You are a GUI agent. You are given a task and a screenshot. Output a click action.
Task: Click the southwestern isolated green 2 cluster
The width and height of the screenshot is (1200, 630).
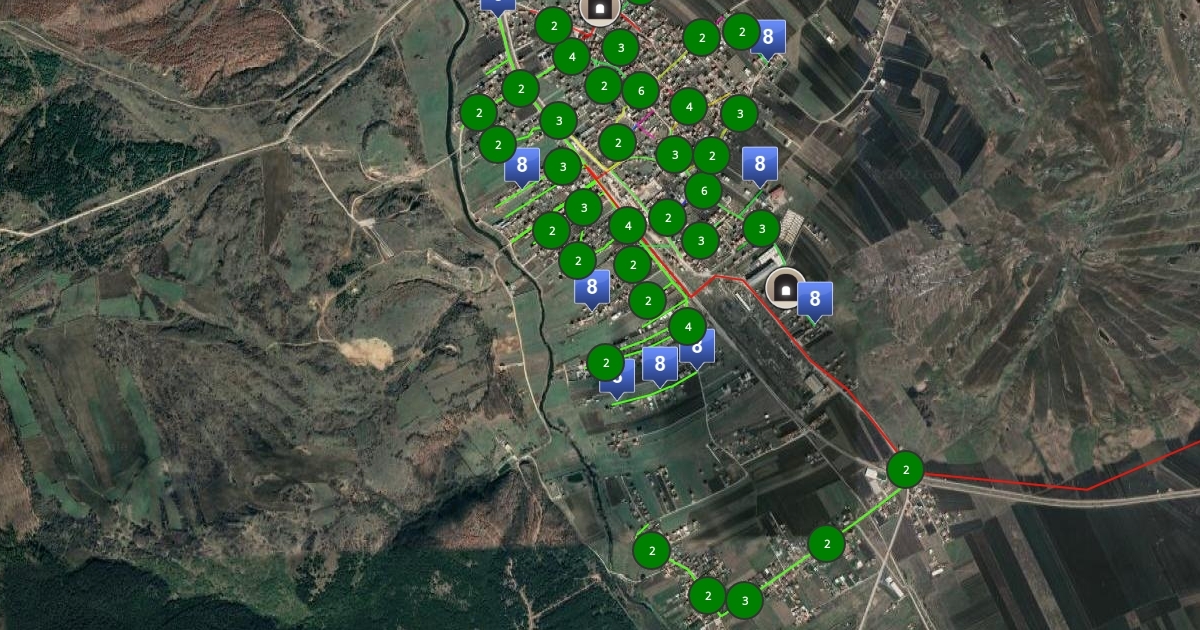651,550
